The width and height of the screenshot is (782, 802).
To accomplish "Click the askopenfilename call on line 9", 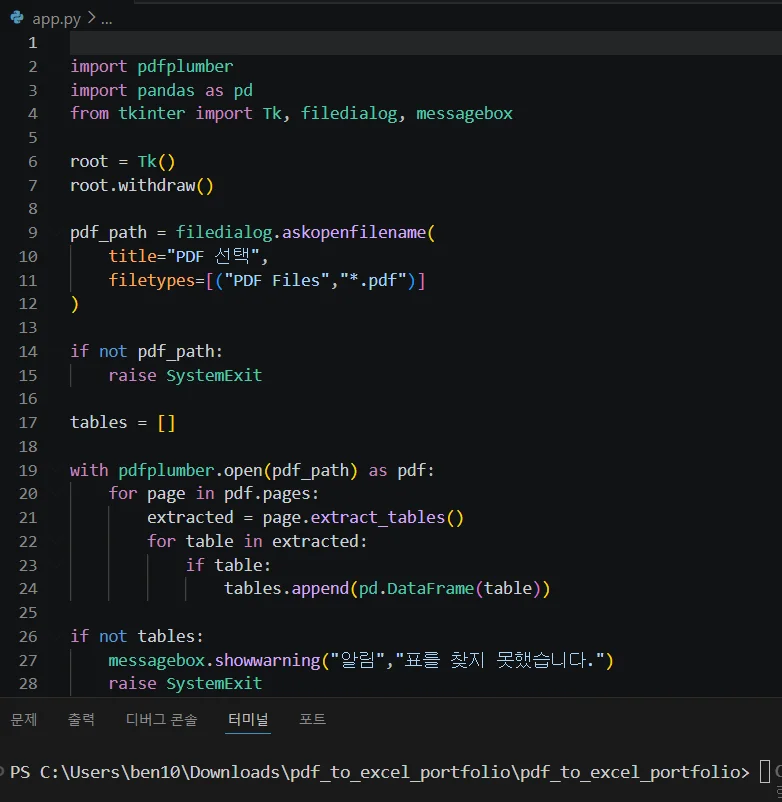I will (354, 232).
